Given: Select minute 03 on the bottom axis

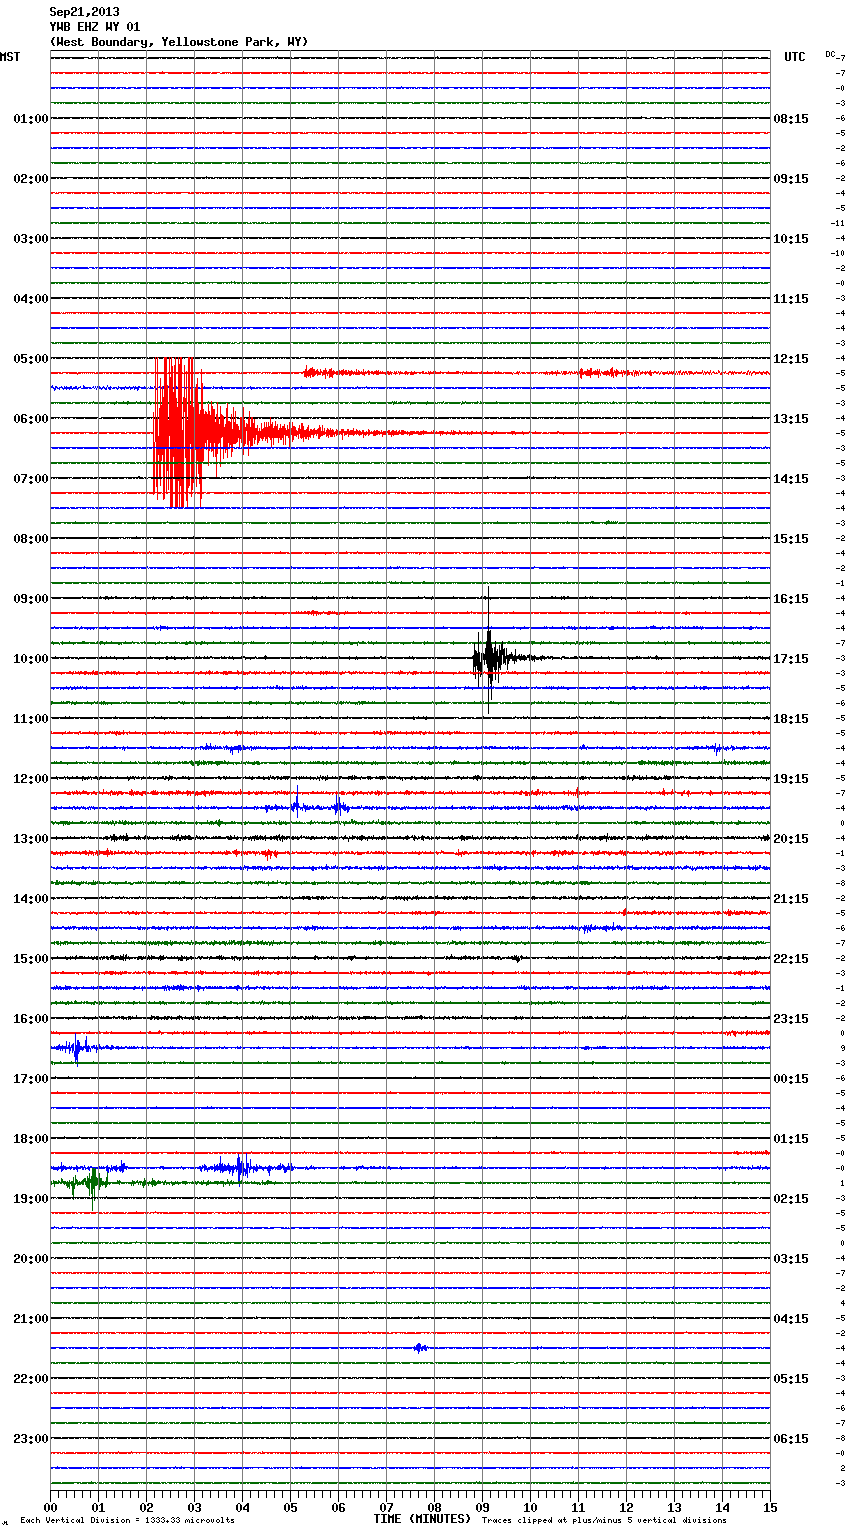Looking at the screenshot, I should [194, 1507].
